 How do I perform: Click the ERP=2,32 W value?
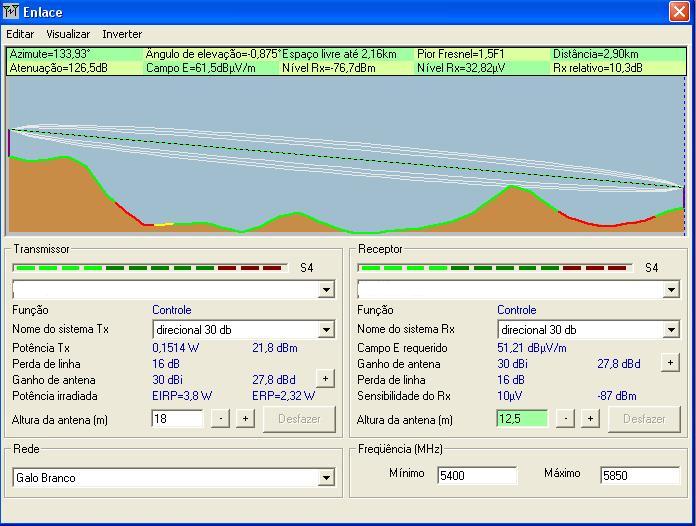pyautogui.click(x=284, y=395)
